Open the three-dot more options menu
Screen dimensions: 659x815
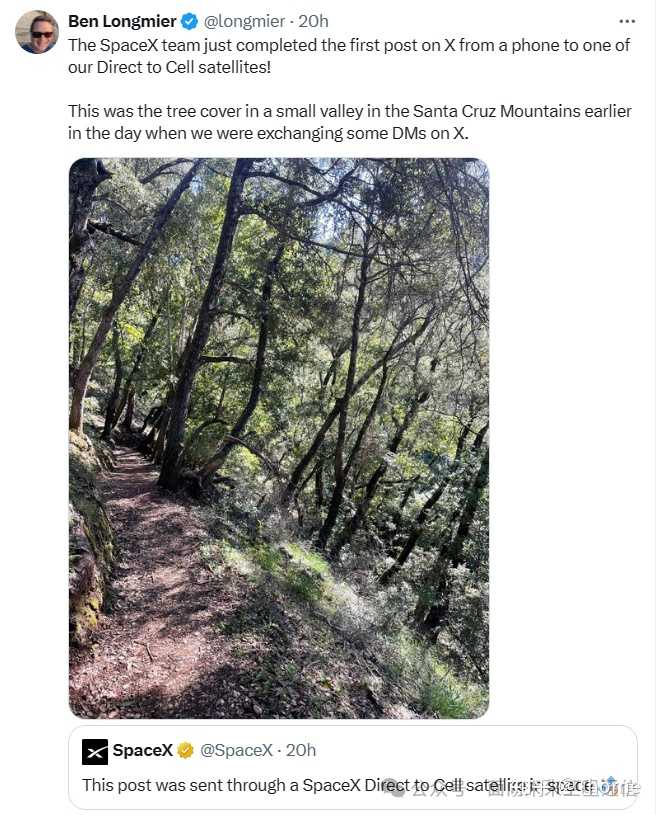click(627, 21)
